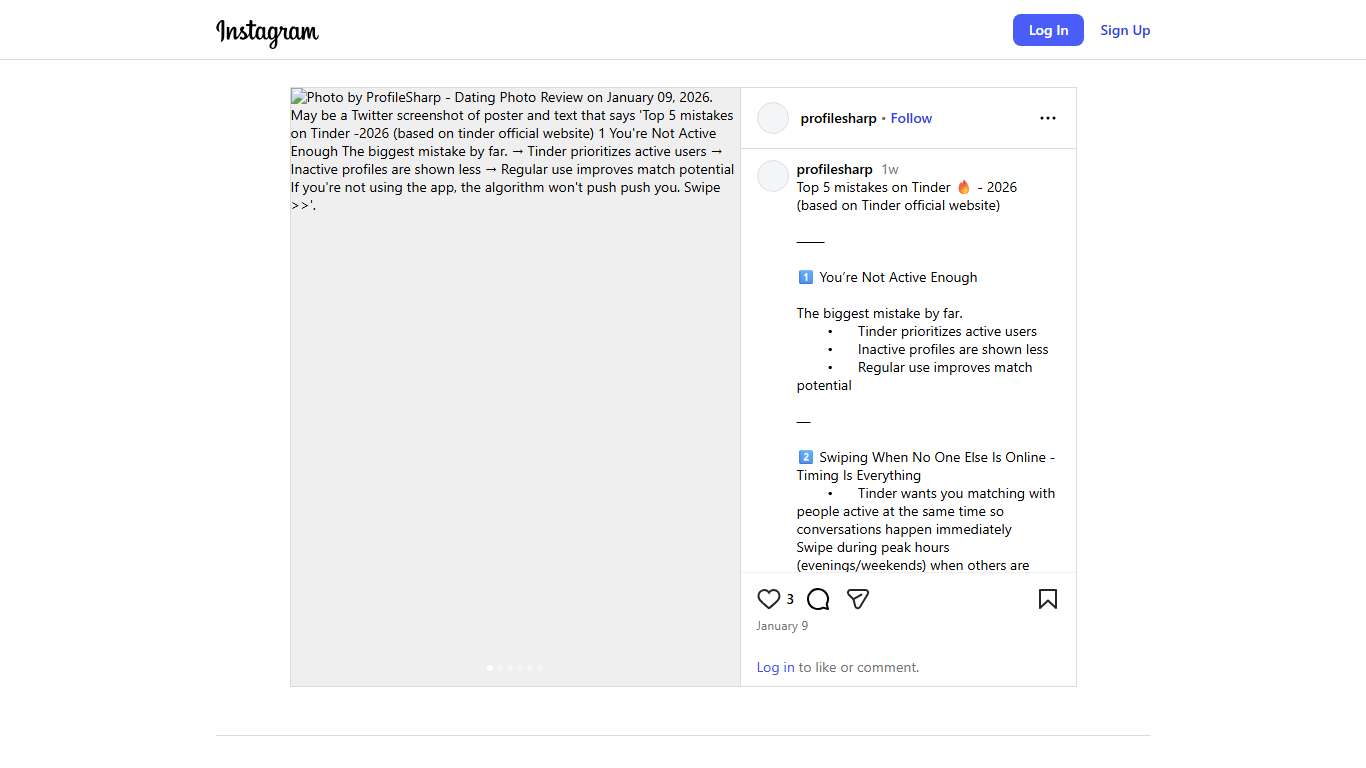Follow the profilesharp account
Screen dimensions: 1366x768
click(911, 118)
